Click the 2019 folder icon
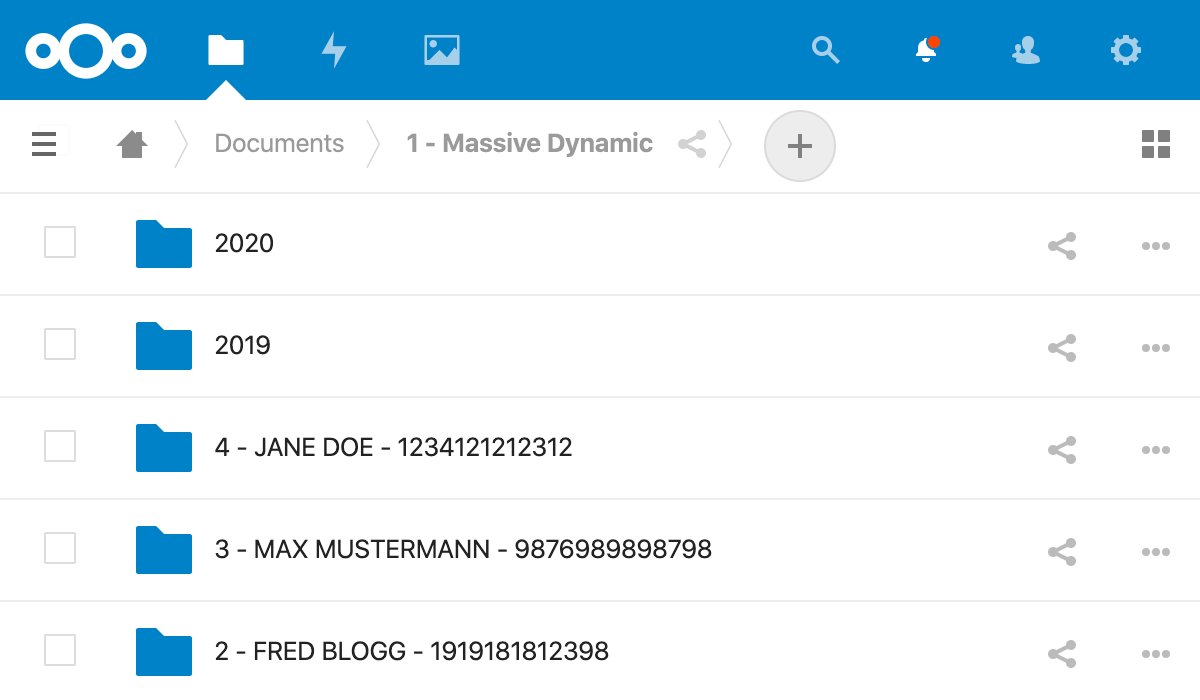Screen dimensions: 1200x700 [164, 346]
